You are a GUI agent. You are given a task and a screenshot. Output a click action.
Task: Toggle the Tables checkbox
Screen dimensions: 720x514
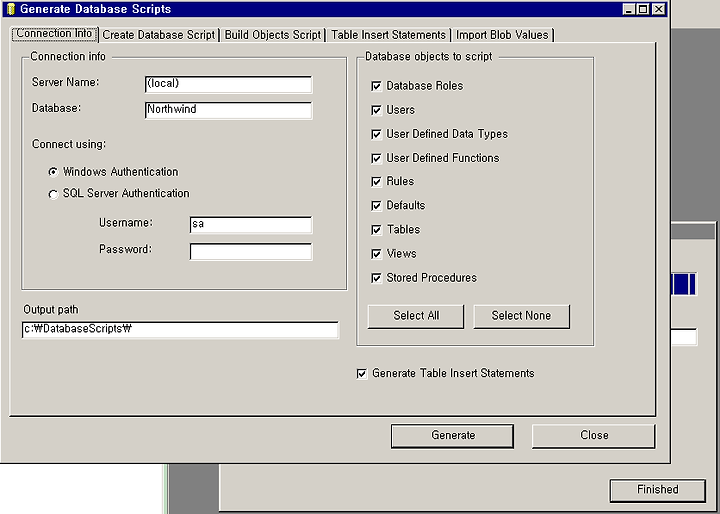tap(377, 230)
